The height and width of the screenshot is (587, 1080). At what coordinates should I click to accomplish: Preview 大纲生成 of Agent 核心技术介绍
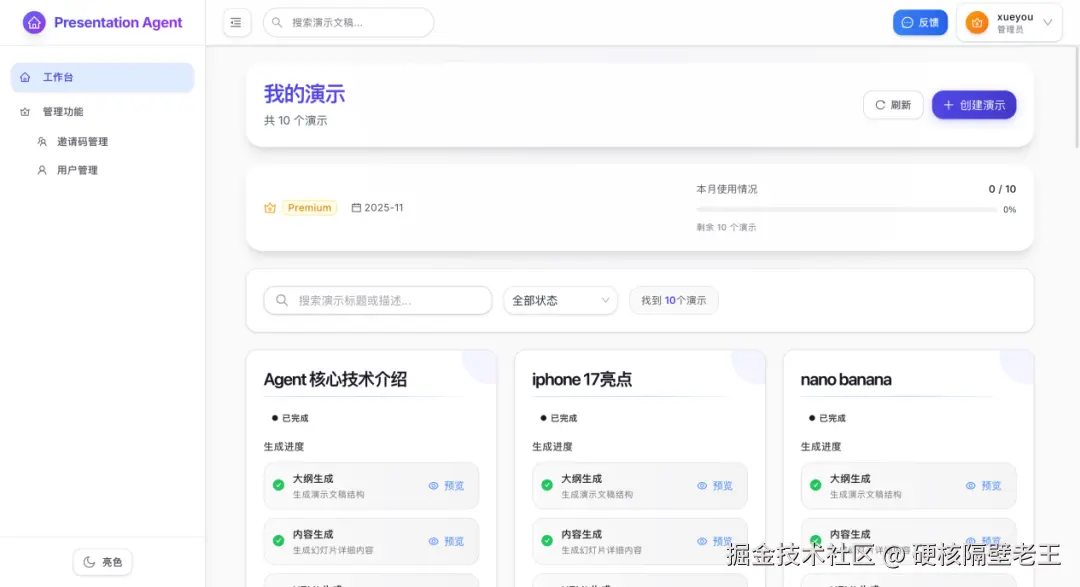tap(446, 486)
